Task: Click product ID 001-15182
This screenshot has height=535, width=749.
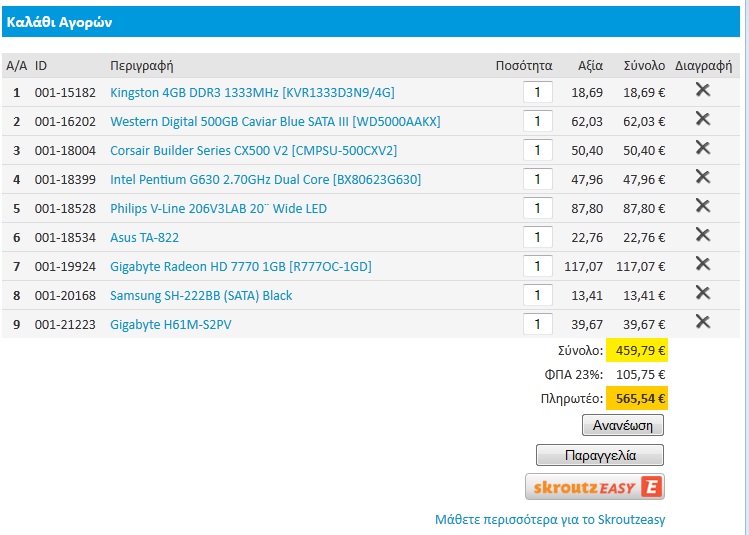Action: pyautogui.click(x=65, y=93)
